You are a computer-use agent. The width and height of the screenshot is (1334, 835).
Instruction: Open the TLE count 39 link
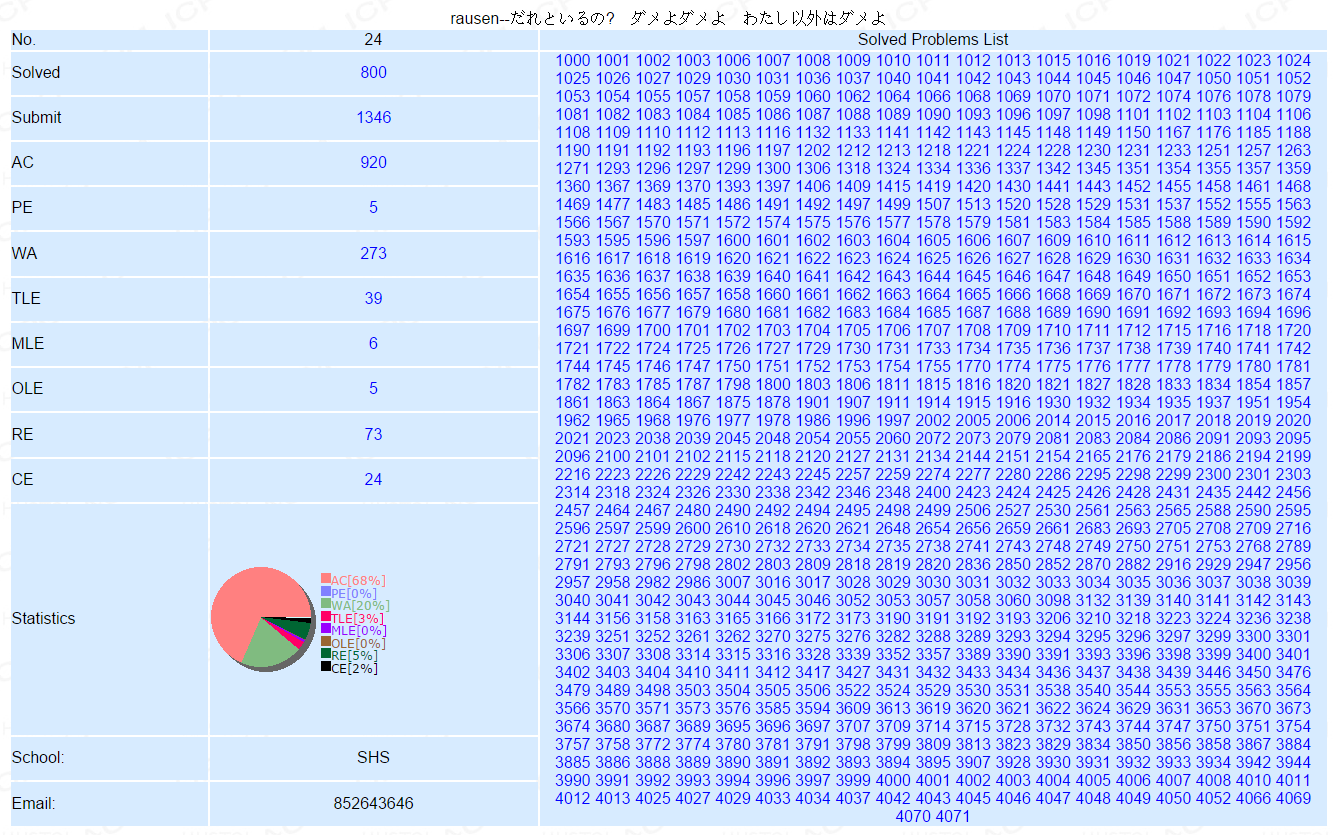373,298
